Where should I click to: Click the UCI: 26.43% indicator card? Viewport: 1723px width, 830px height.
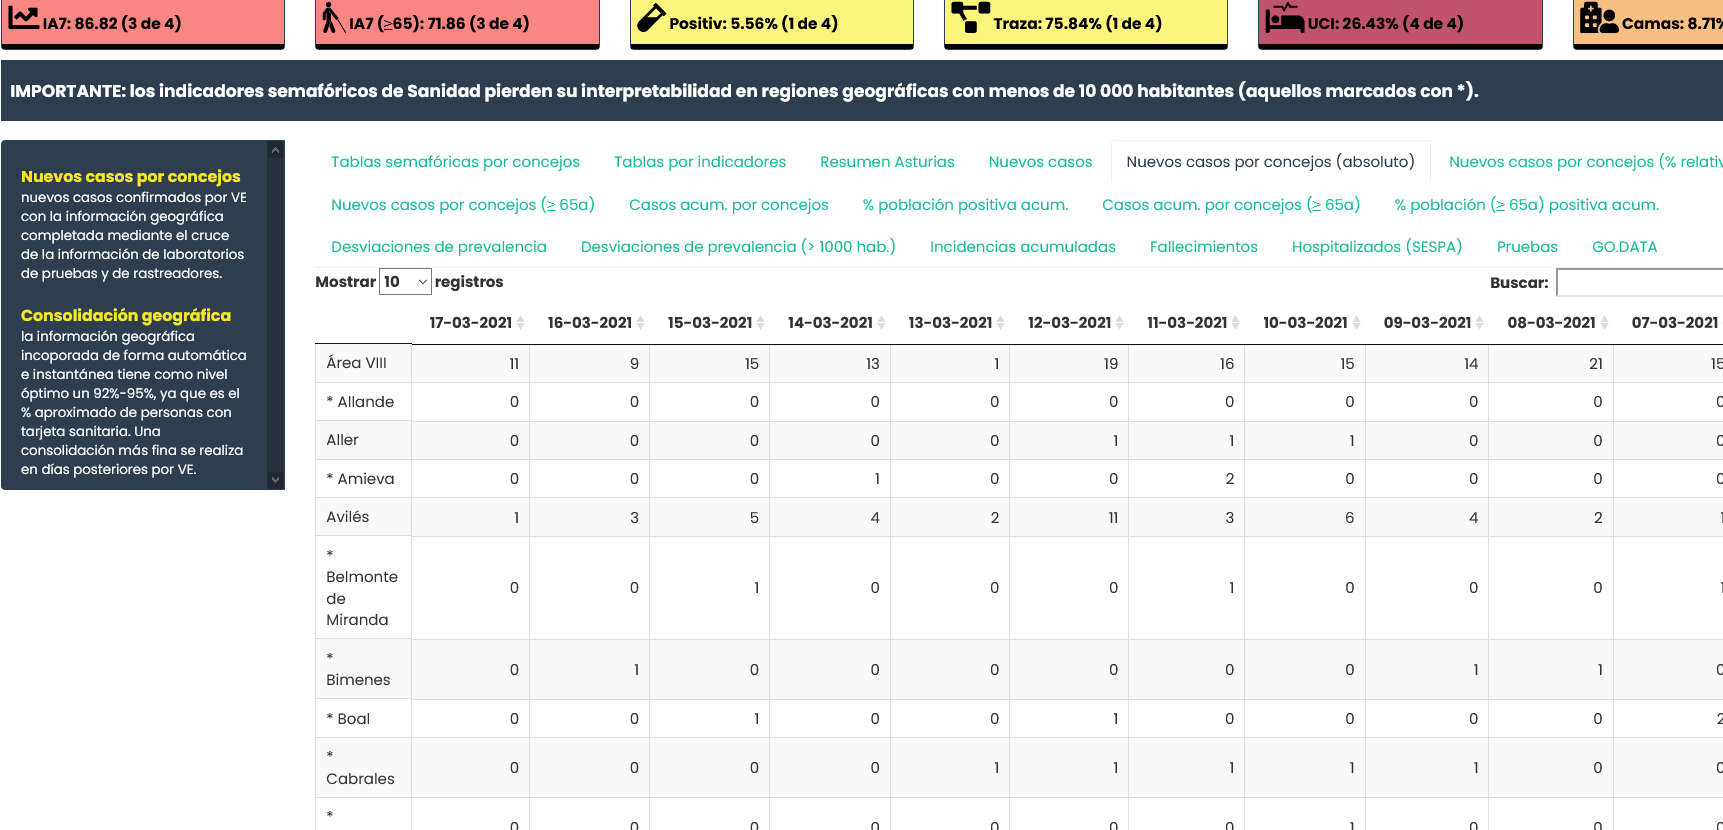[1400, 23]
